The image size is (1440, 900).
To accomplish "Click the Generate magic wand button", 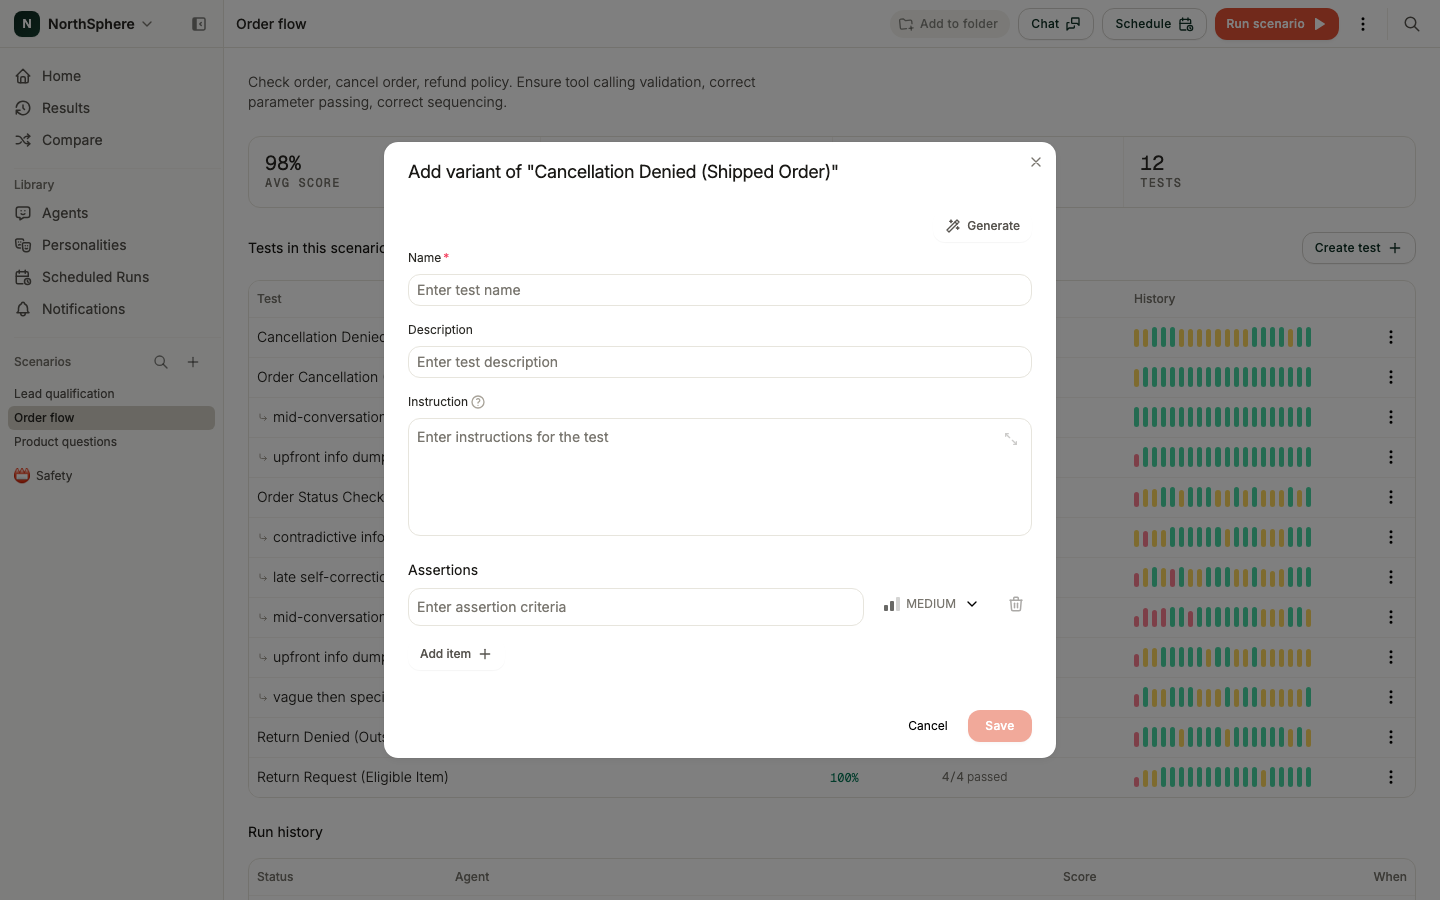I will [x=983, y=226].
